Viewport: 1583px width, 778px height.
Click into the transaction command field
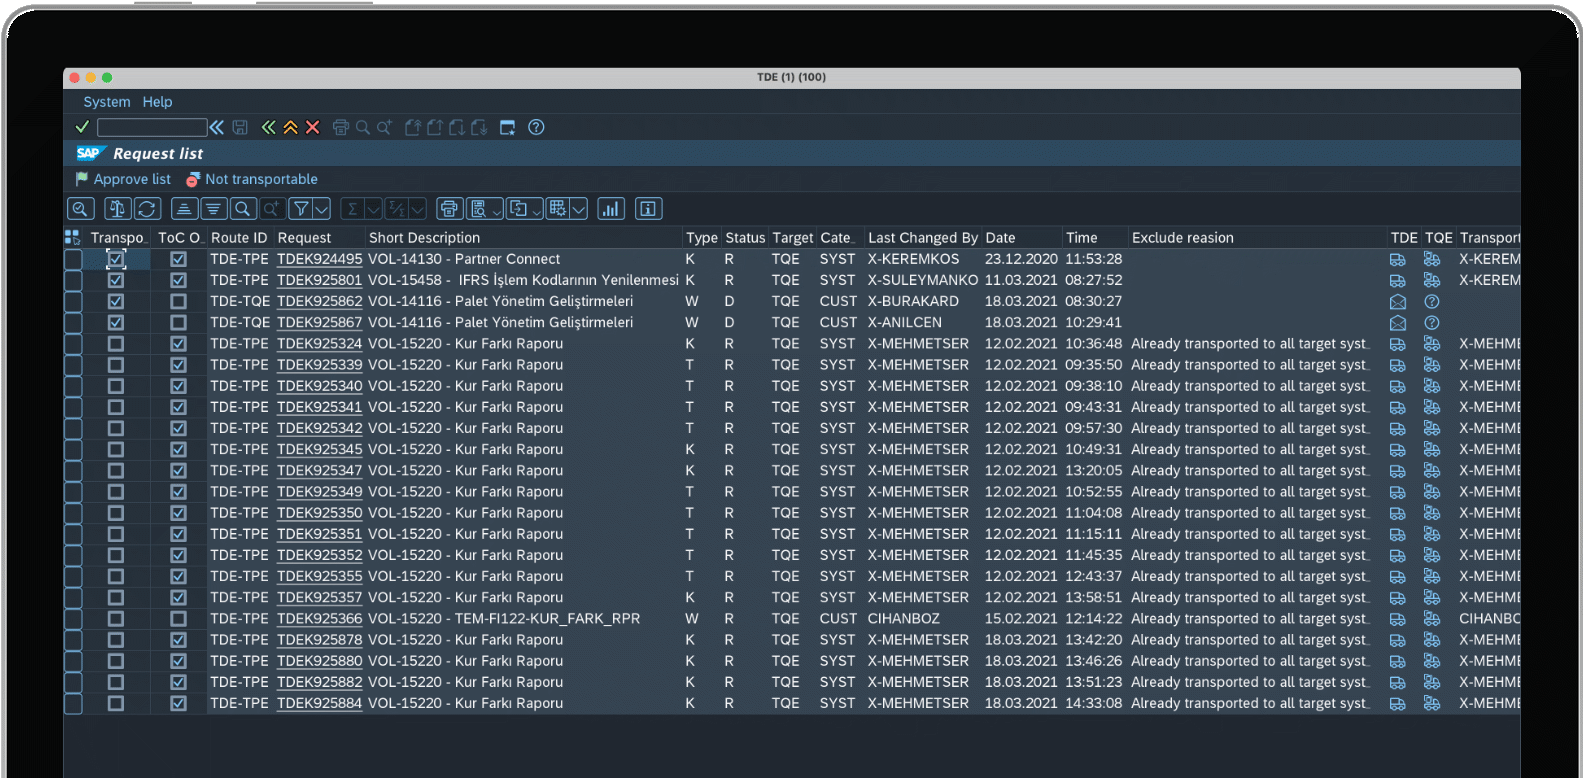pos(152,127)
